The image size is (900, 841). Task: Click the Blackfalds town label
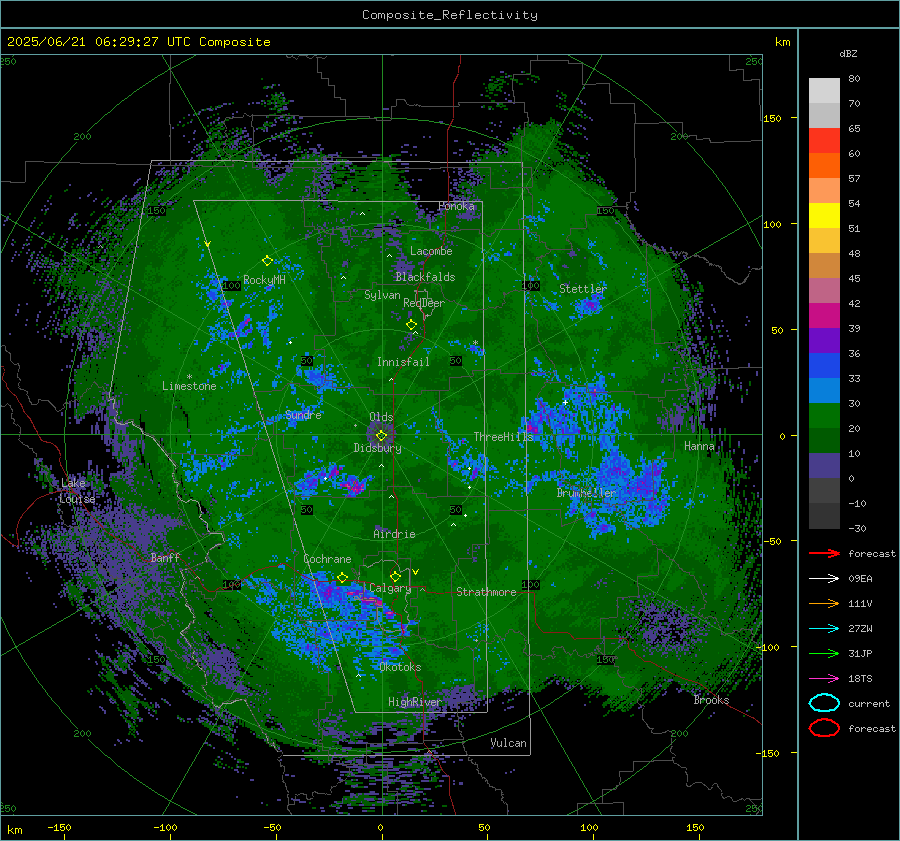click(425, 277)
